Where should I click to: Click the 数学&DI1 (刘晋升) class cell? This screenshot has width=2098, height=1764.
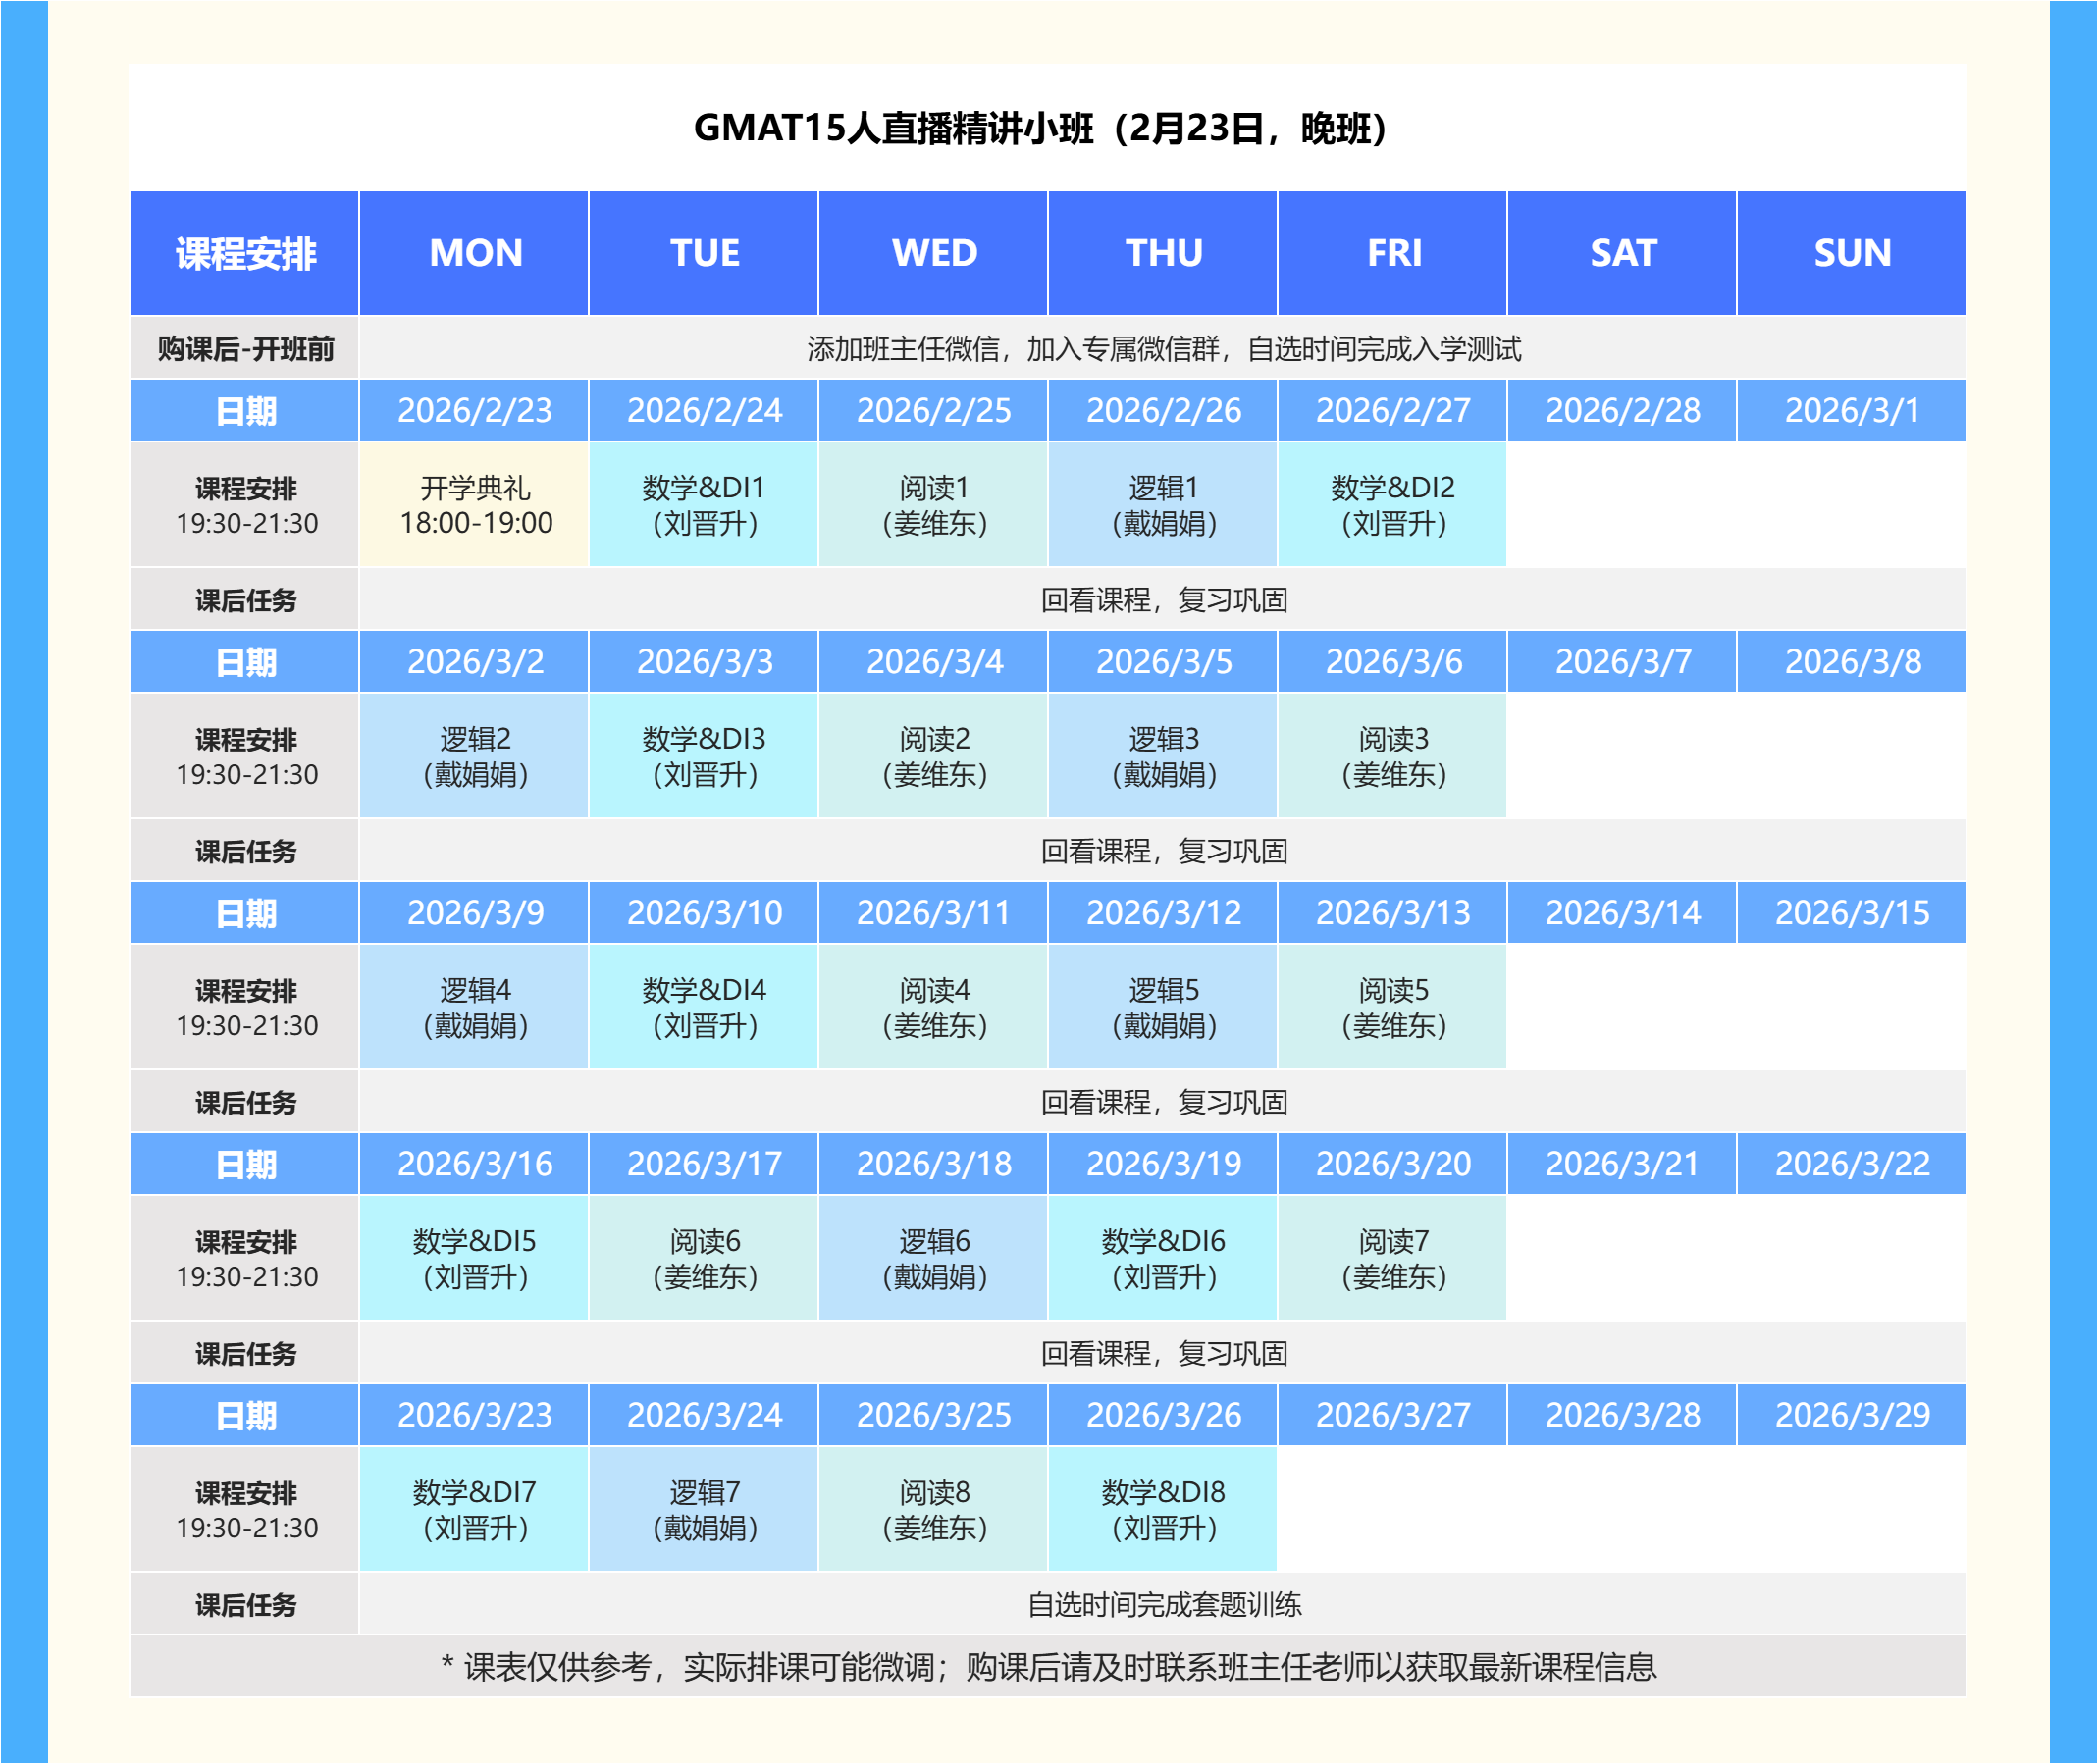tap(704, 505)
